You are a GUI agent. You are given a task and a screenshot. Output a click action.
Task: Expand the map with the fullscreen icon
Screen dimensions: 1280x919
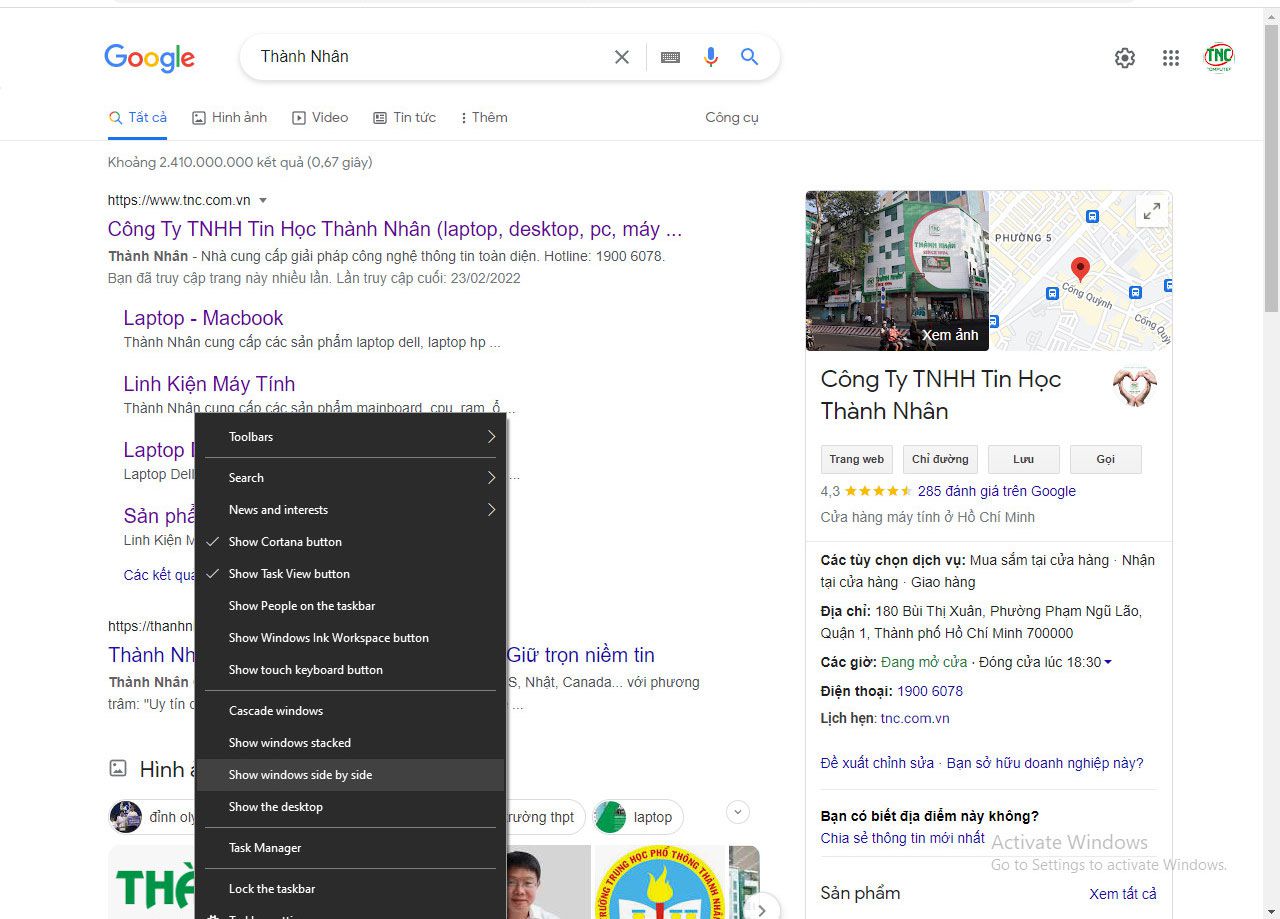point(1152,211)
